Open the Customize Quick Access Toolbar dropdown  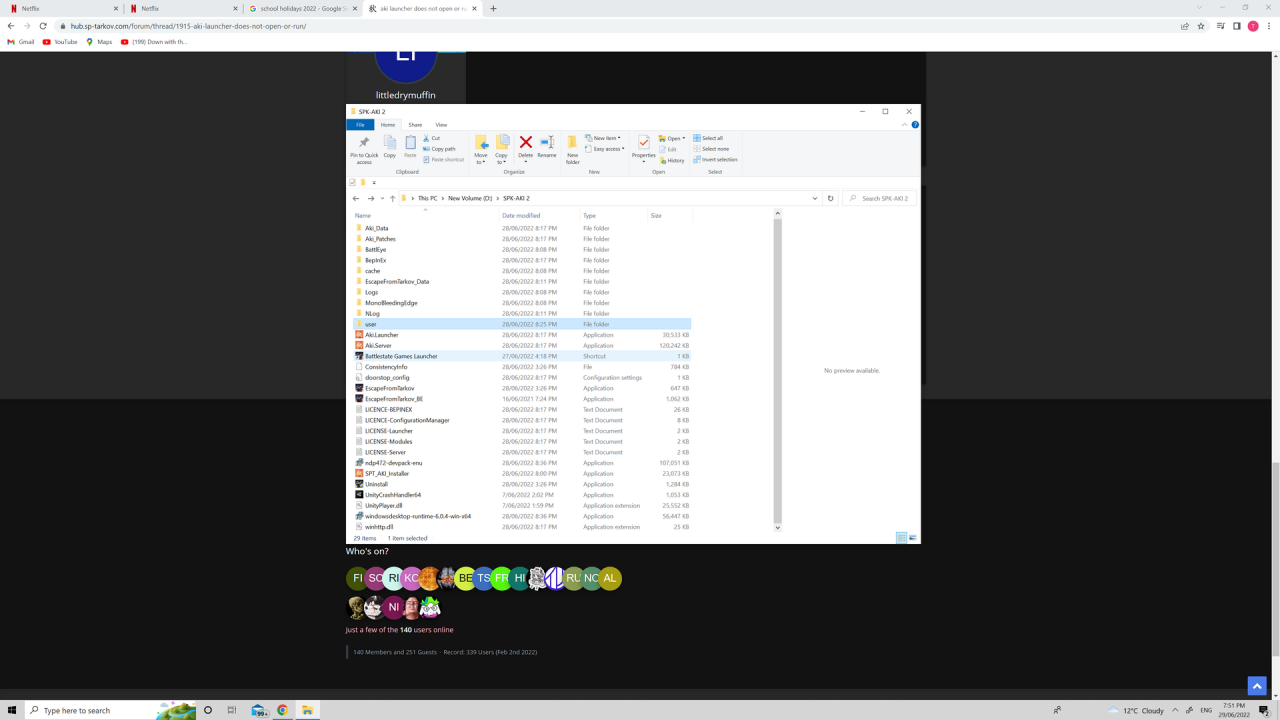tap(374, 182)
